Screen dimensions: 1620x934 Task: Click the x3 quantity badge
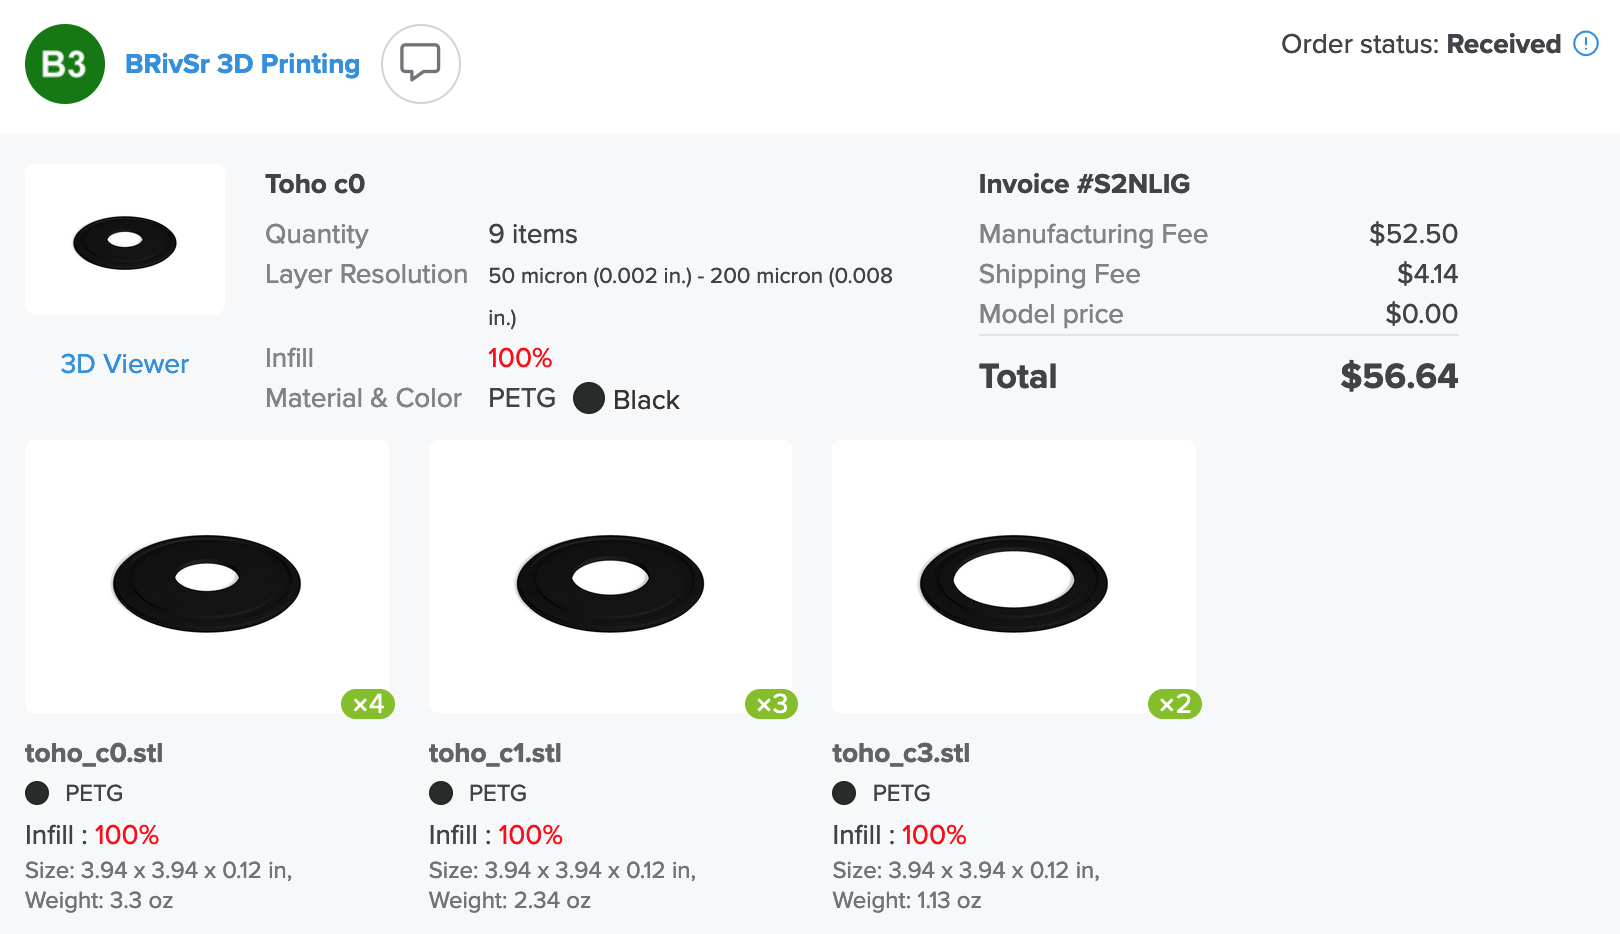coord(772,704)
